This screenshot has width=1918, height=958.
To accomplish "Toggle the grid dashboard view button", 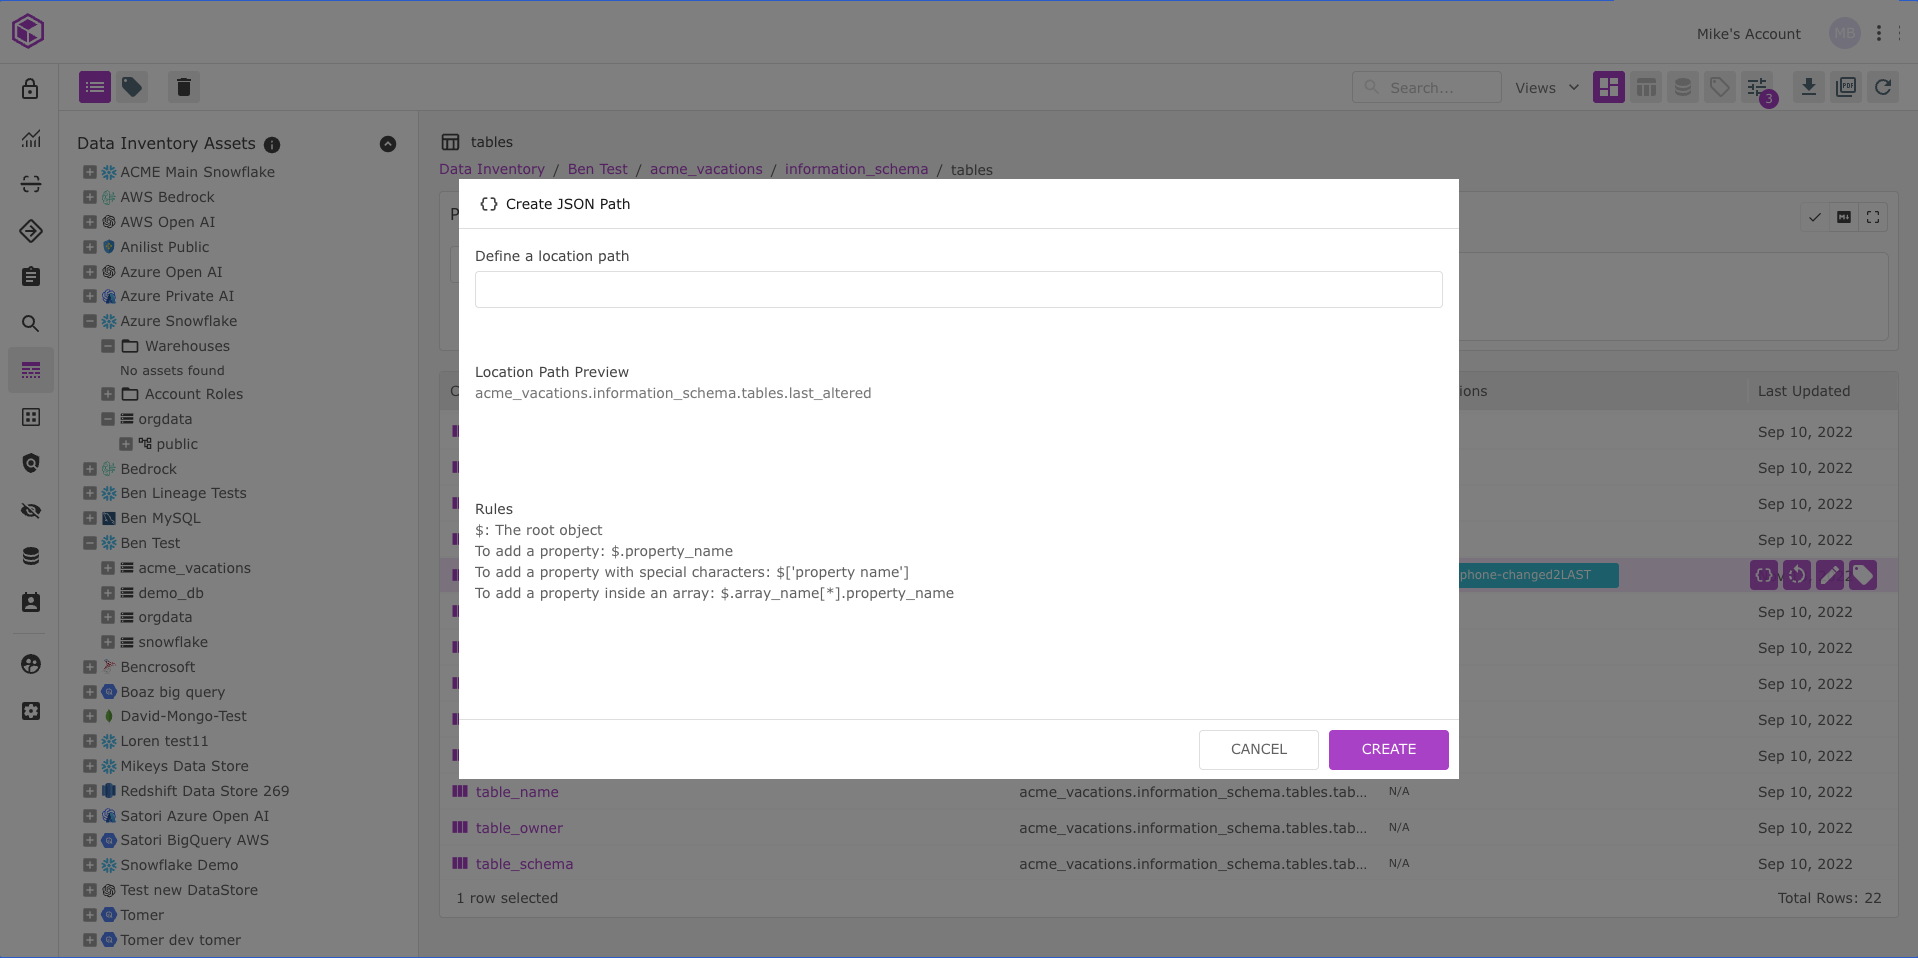I will 1608,88.
